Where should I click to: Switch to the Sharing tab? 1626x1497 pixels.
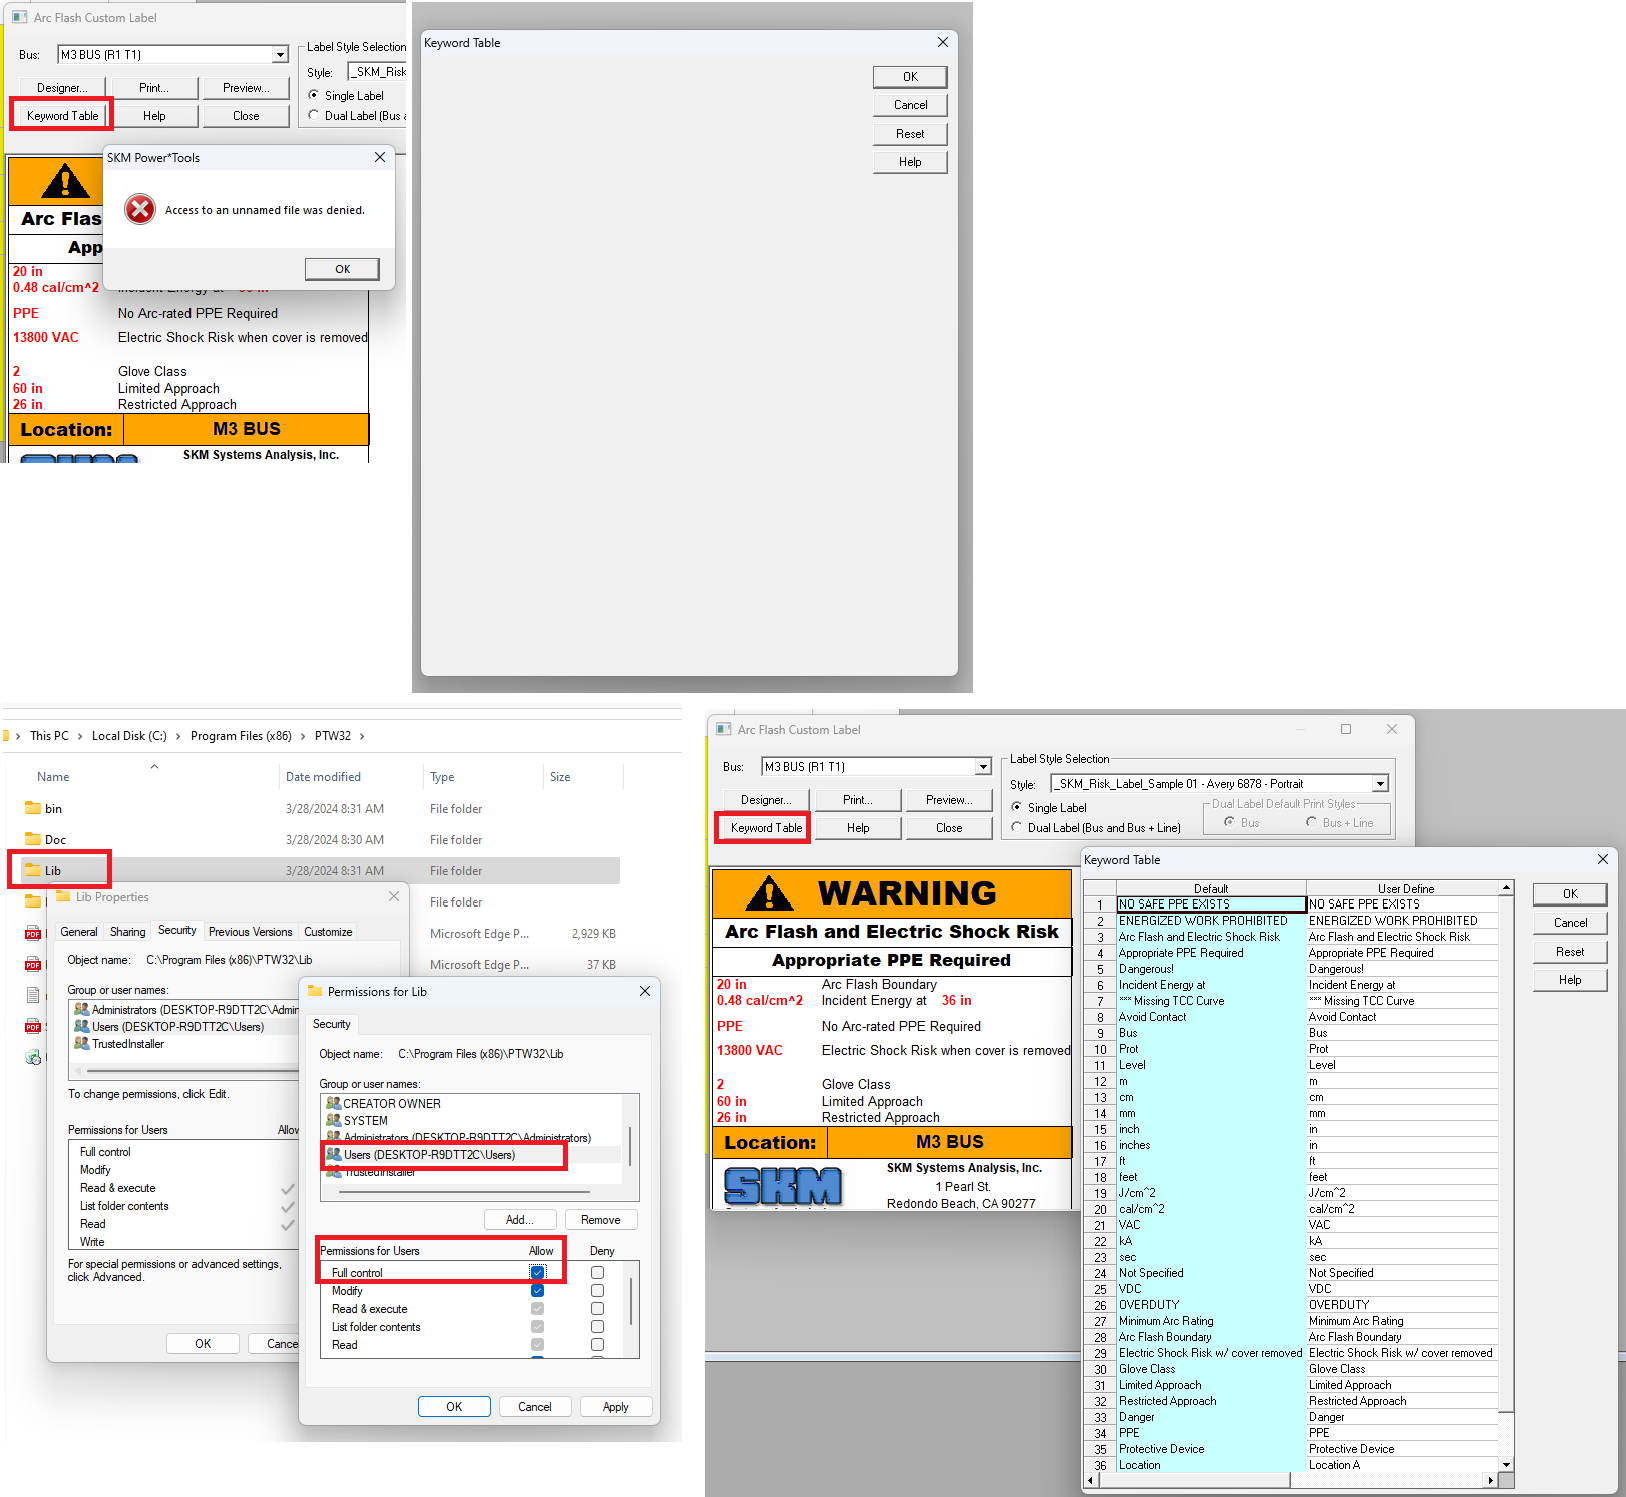(x=127, y=932)
